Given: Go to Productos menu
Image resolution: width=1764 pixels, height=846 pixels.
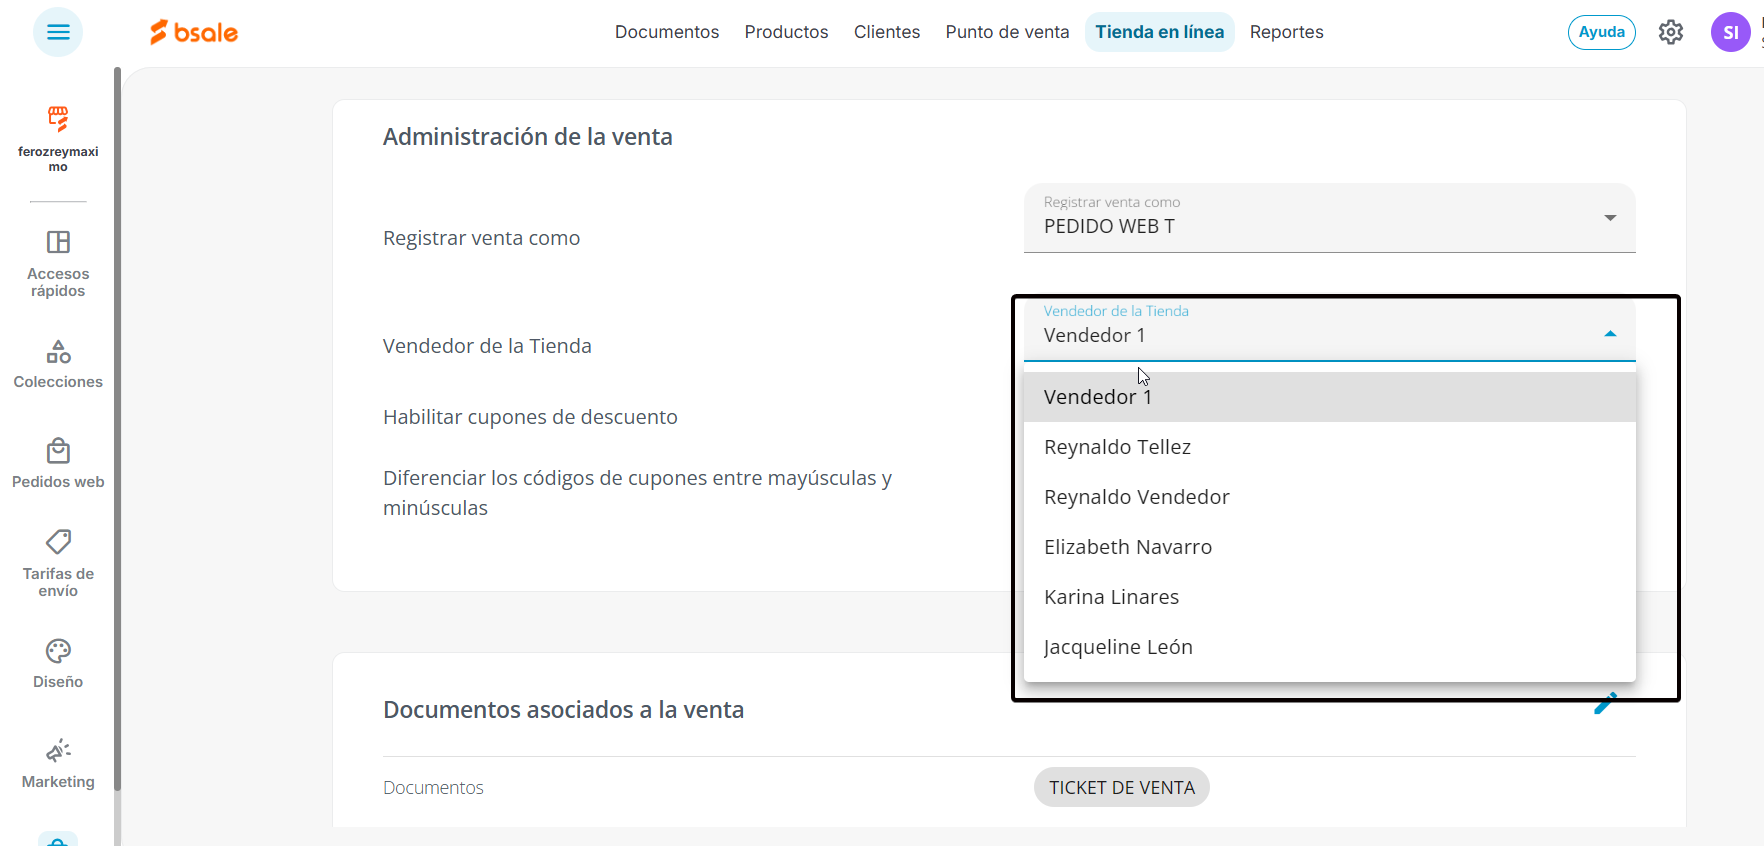Looking at the screenshot, I should (x=786, y=32).
